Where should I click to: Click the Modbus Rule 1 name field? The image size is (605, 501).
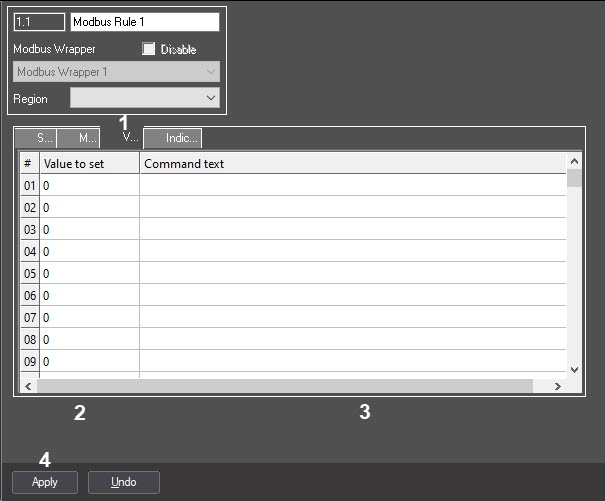pos(145,22)
